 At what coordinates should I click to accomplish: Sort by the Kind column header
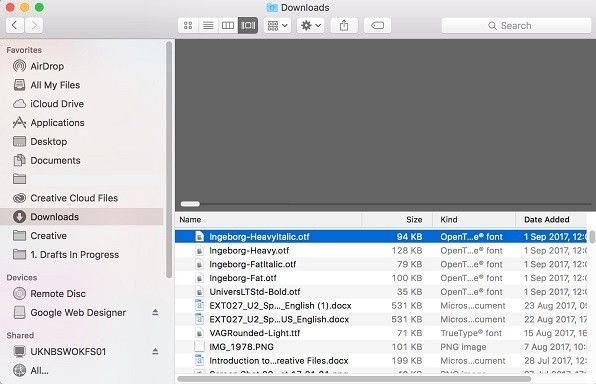[x=474, y=220]
